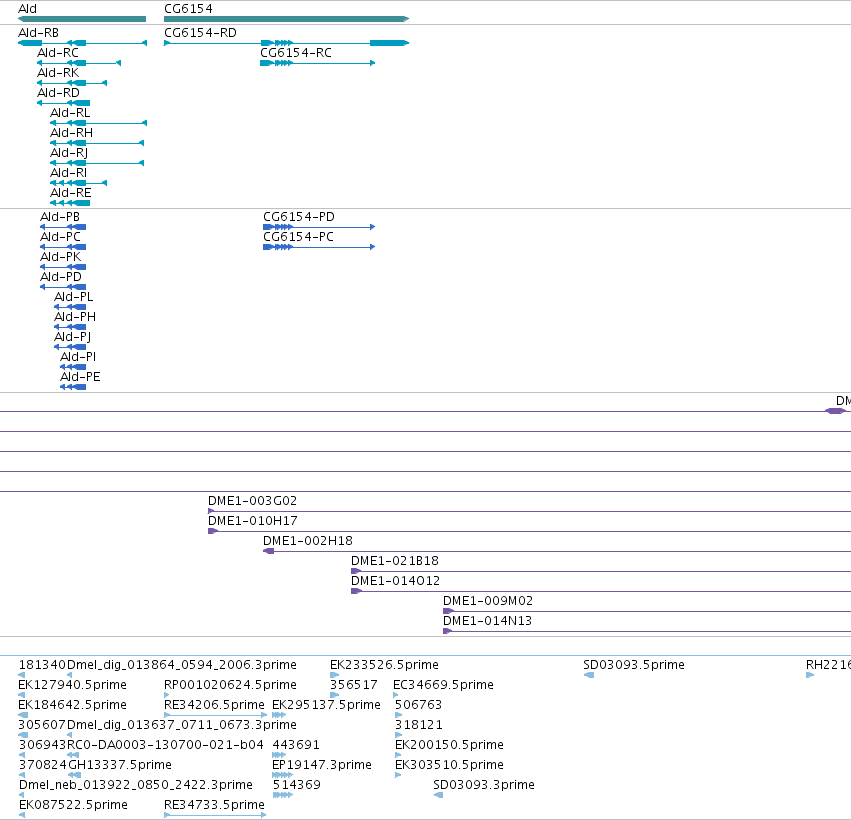This screenshot has height=820, width=851.
Task: Click the Ald-PK protein label
Action: pyautogui.click(x=60, y=257)
